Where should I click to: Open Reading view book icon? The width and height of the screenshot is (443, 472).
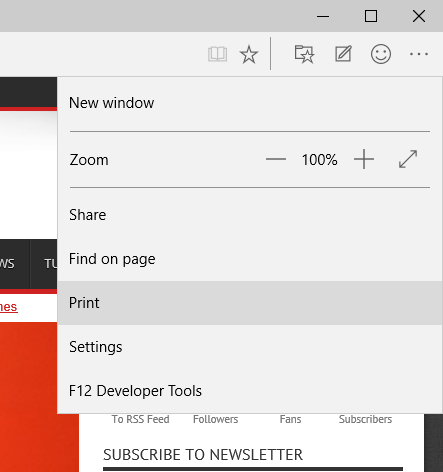pos(217,54)
